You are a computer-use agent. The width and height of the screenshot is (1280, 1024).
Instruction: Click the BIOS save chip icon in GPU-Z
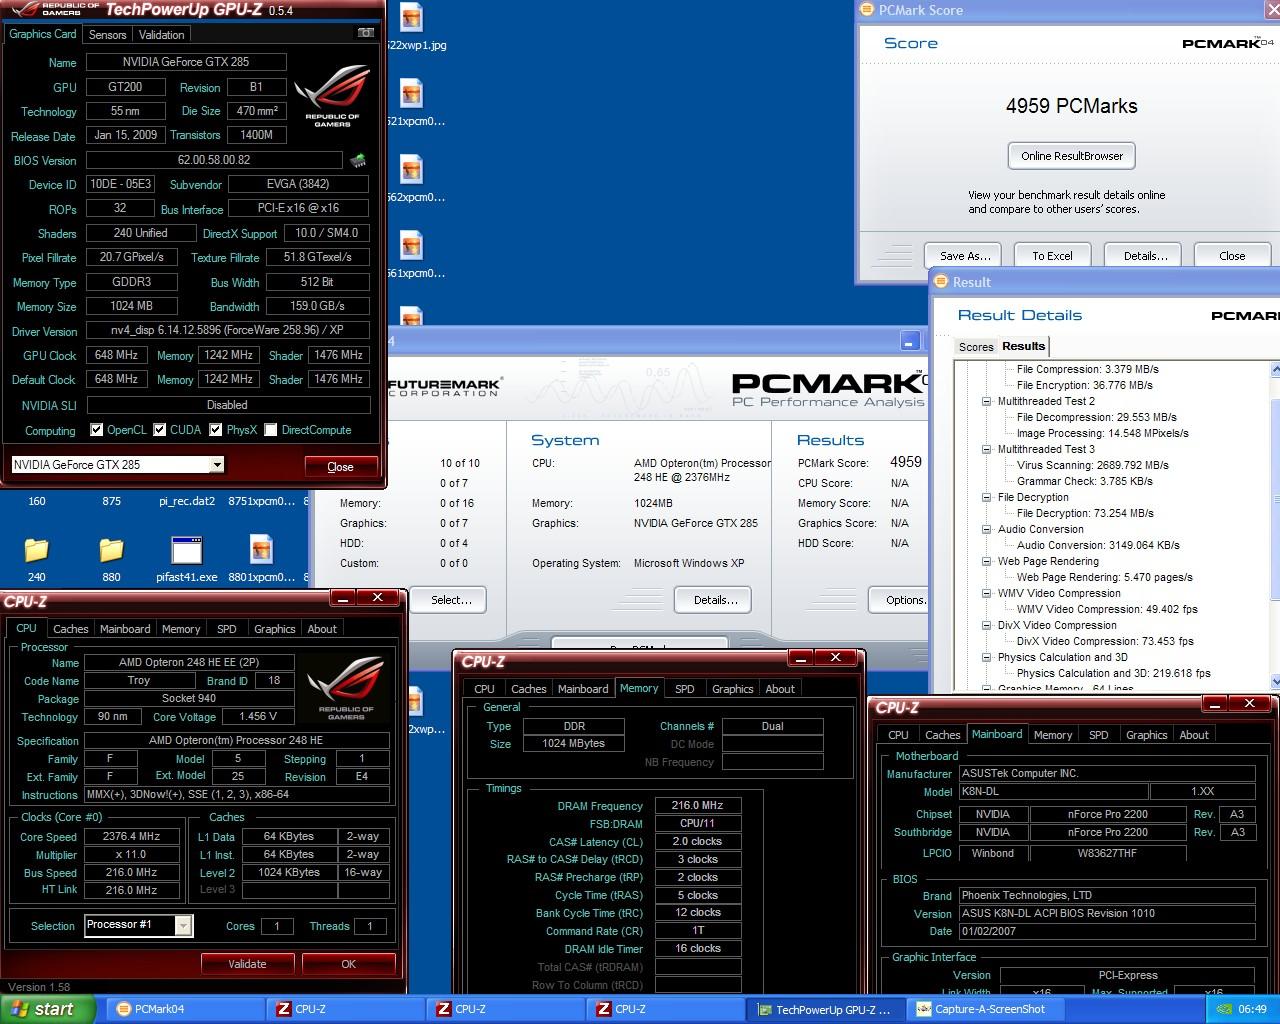click(357, 160)
